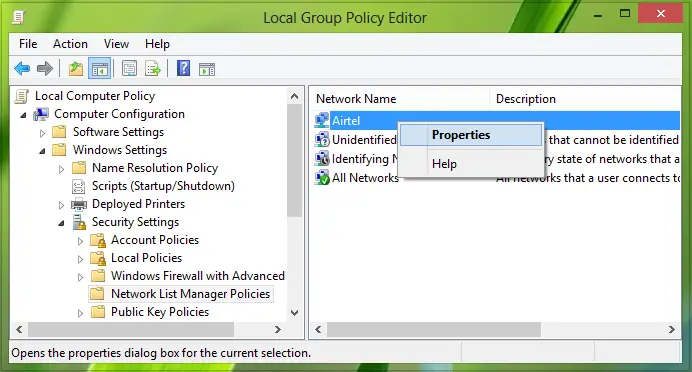Open the Action menu
Screen dimensions: 692x372
point(70,44)
